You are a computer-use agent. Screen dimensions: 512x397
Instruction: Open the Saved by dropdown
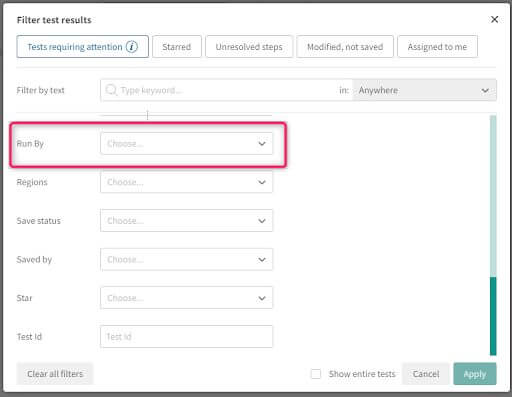coord(186,259)
